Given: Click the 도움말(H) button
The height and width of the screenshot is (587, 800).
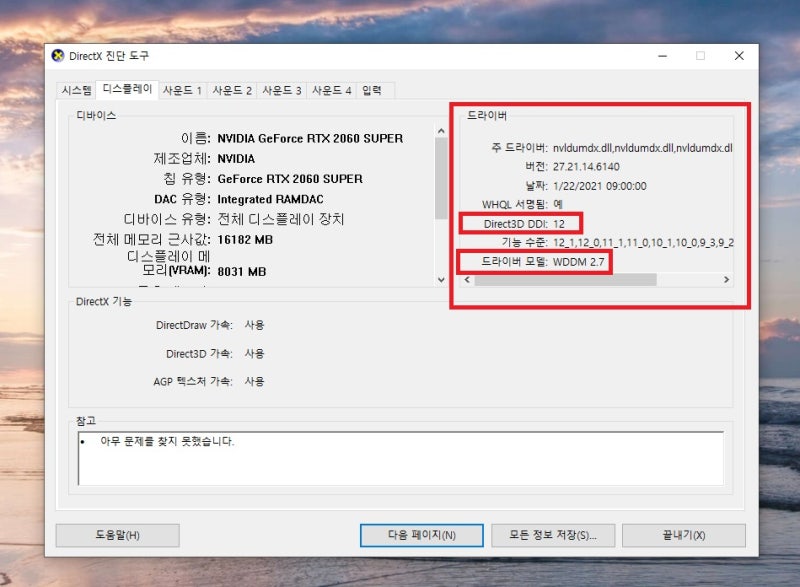Looking at the screenshot, I should pos(117,535).
